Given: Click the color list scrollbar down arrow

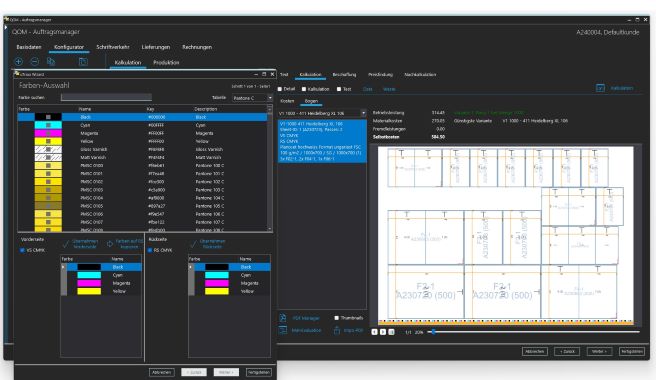Looking at the screenshot, I should (270, 229).
